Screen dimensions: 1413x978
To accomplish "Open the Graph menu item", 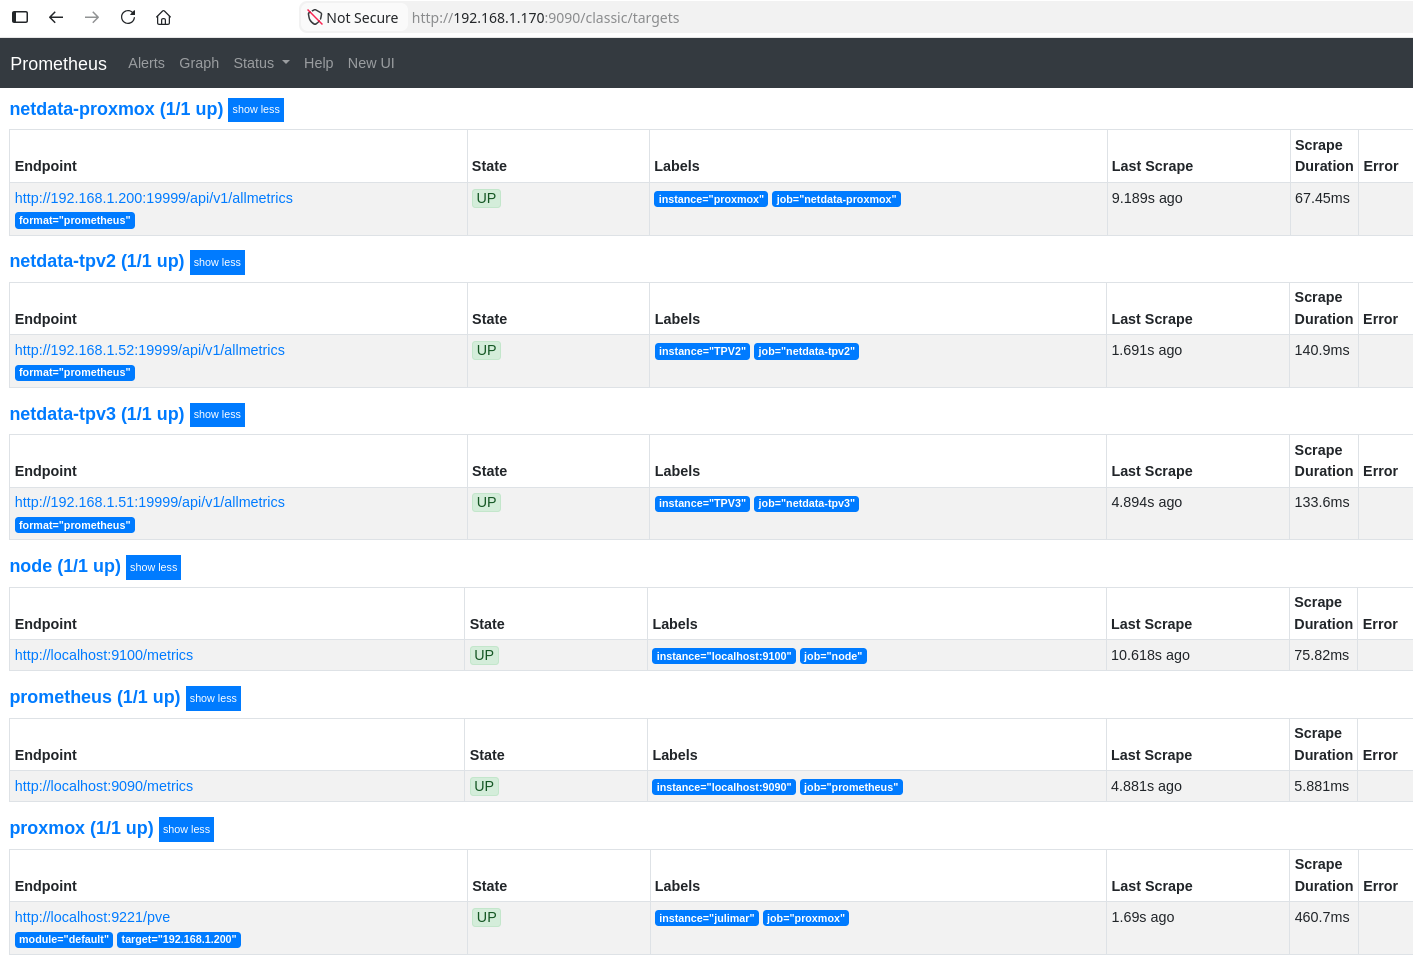I will 199,63.
